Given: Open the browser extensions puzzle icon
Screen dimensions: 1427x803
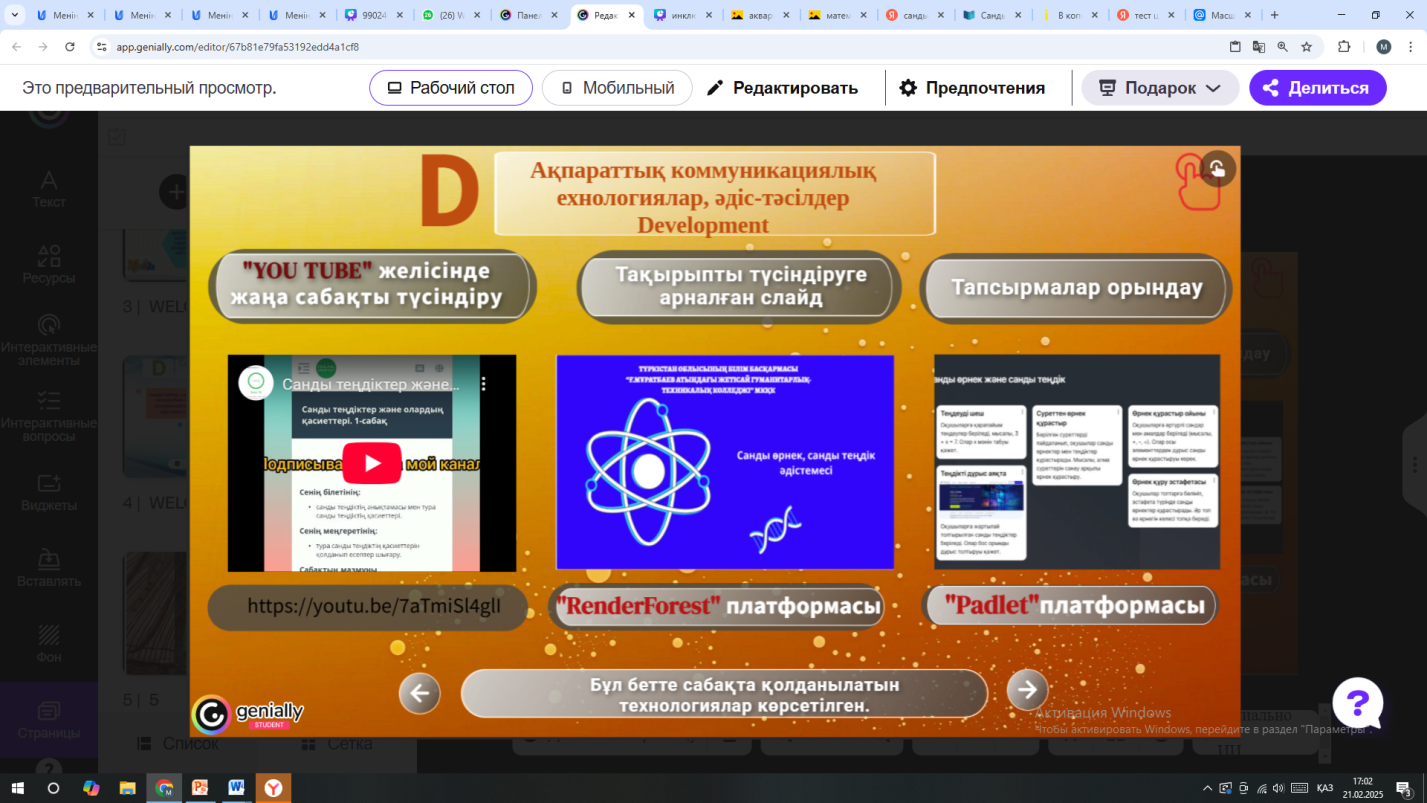Looking at the screenshot, I should point(1344,47).
